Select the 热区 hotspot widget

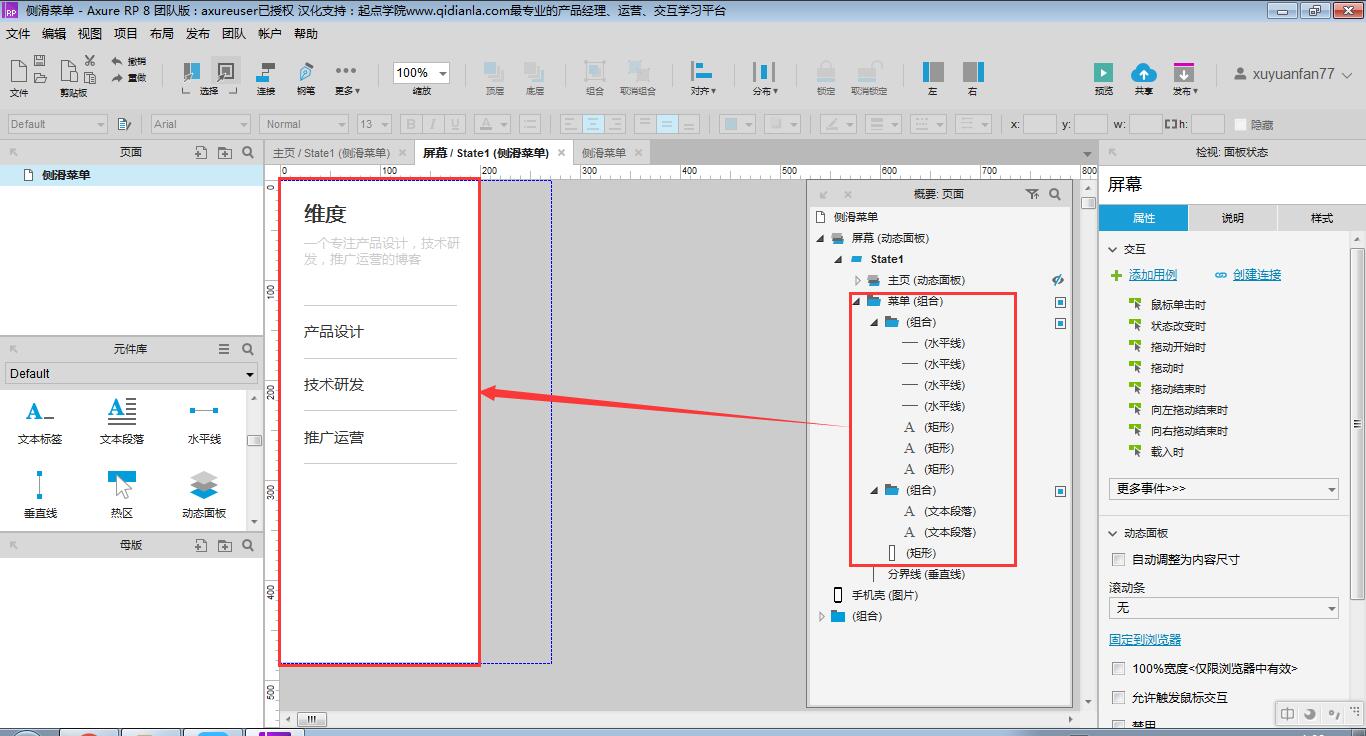[122, 494]
